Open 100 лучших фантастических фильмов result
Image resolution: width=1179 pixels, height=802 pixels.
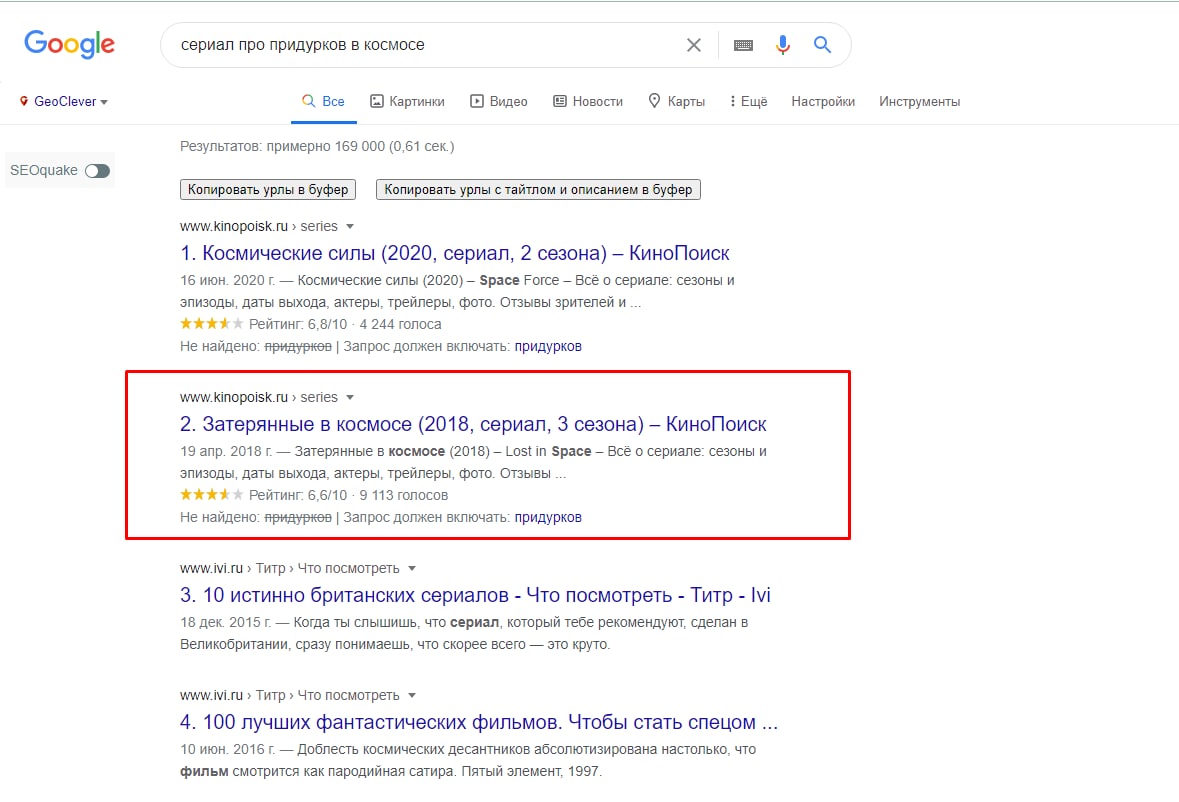pos(479,722)
